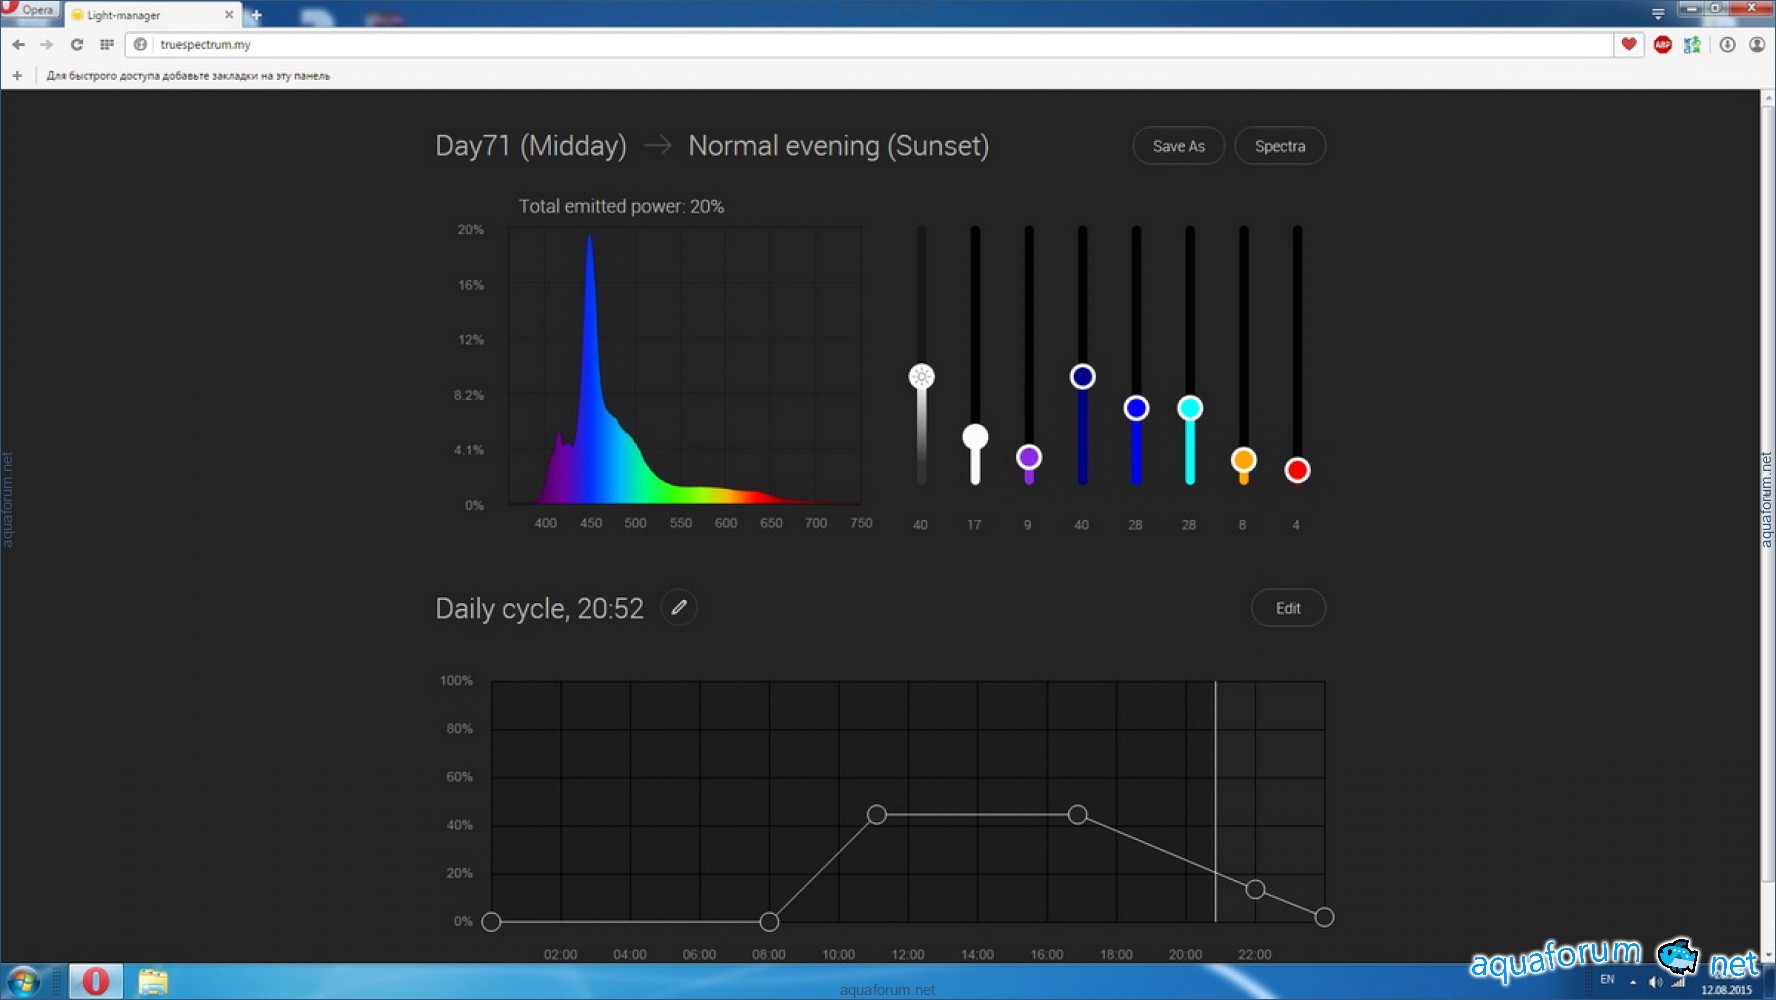This screenshot has width=1776, height=1000.
Task: Open Windows Explorer from the taskbar
Action: click(153, 981)
